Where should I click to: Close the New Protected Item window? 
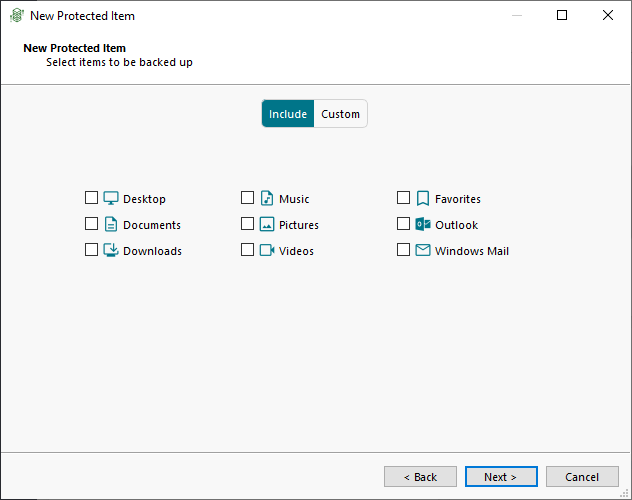point(608,15)
